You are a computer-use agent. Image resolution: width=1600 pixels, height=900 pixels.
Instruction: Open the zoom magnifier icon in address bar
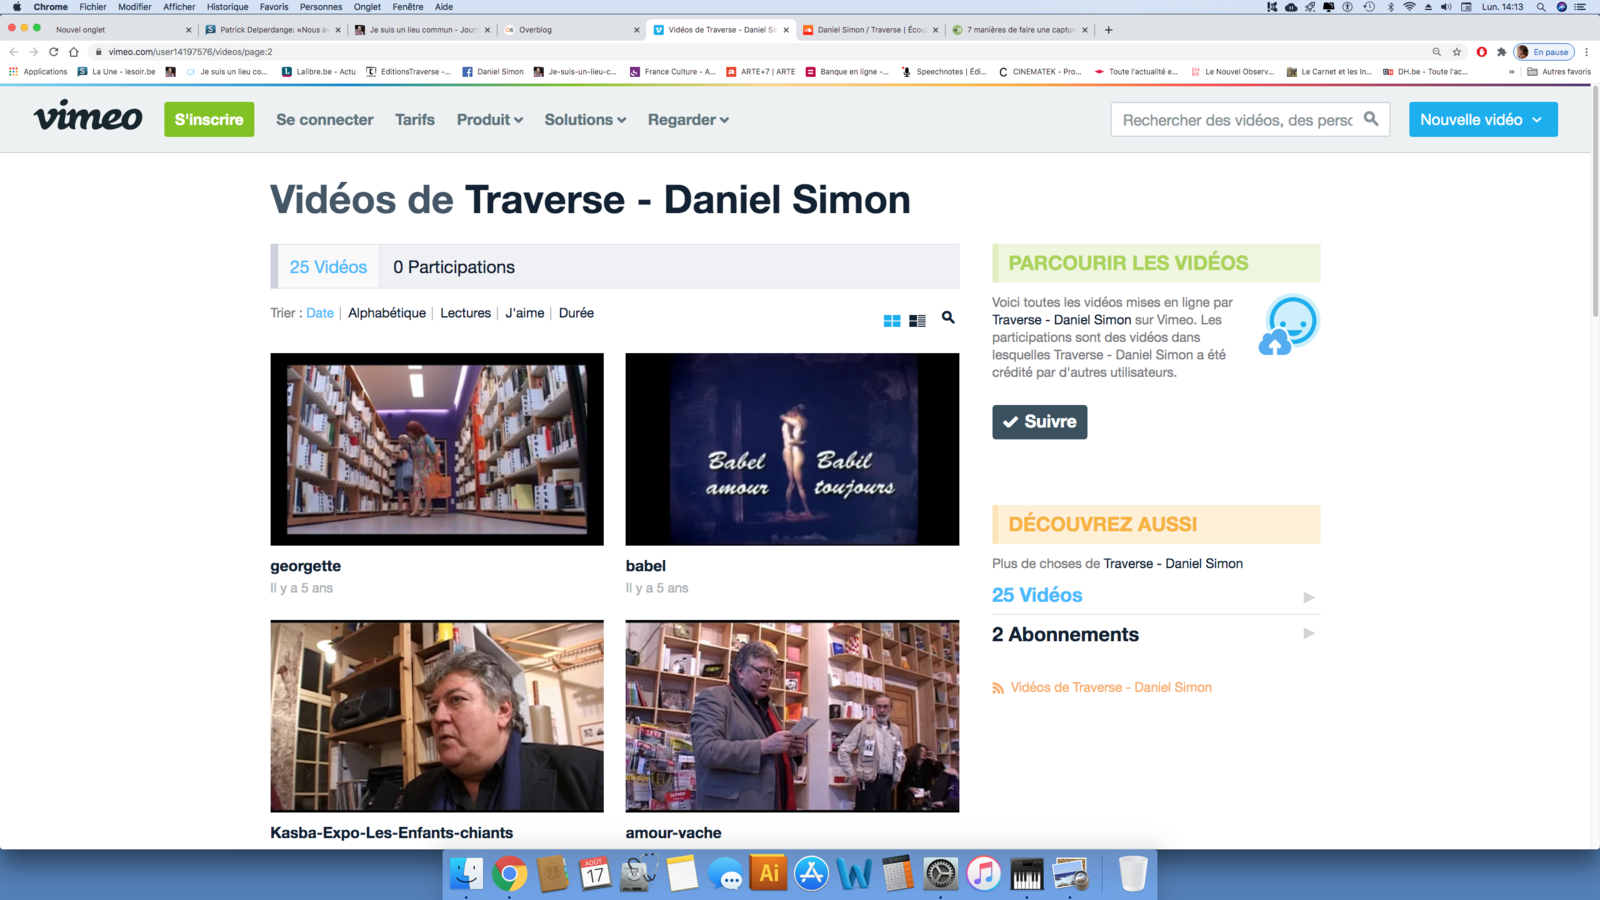click(1437, 52)
